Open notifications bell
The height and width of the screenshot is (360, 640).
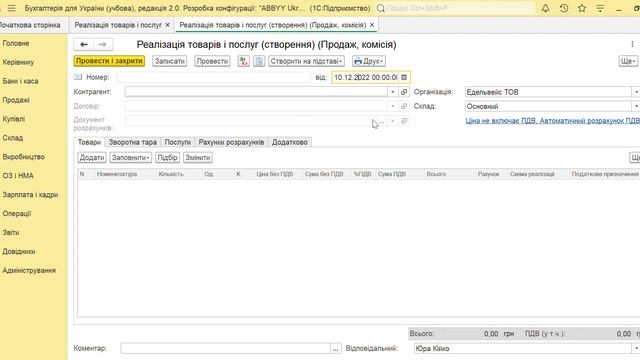(545, 8)
